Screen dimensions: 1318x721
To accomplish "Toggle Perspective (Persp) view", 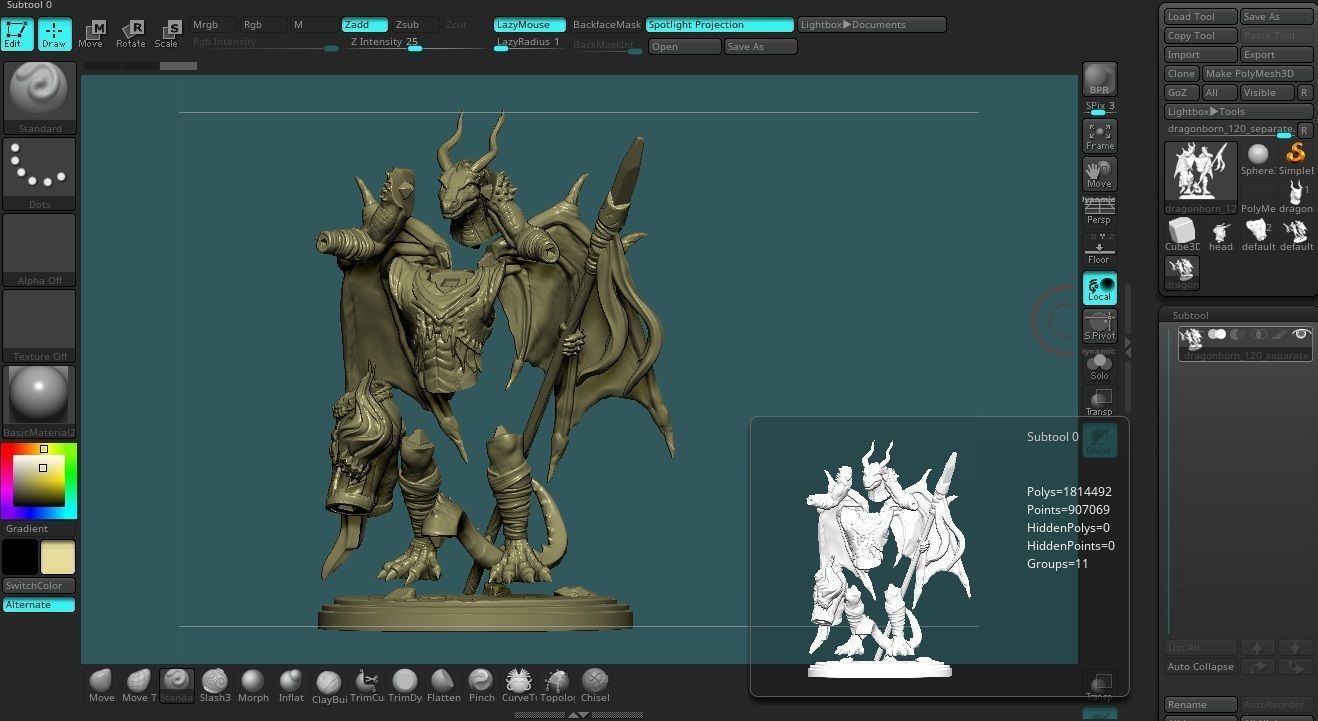I will 1100,212.
